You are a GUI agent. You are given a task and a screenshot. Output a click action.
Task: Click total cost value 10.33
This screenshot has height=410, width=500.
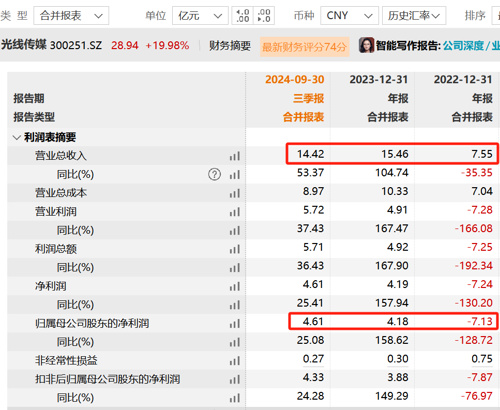click(395, 191)
